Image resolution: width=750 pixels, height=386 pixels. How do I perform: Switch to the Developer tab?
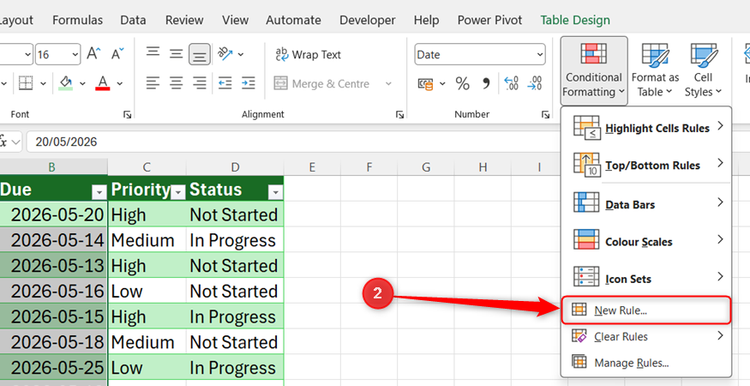(x=367, y=20)
